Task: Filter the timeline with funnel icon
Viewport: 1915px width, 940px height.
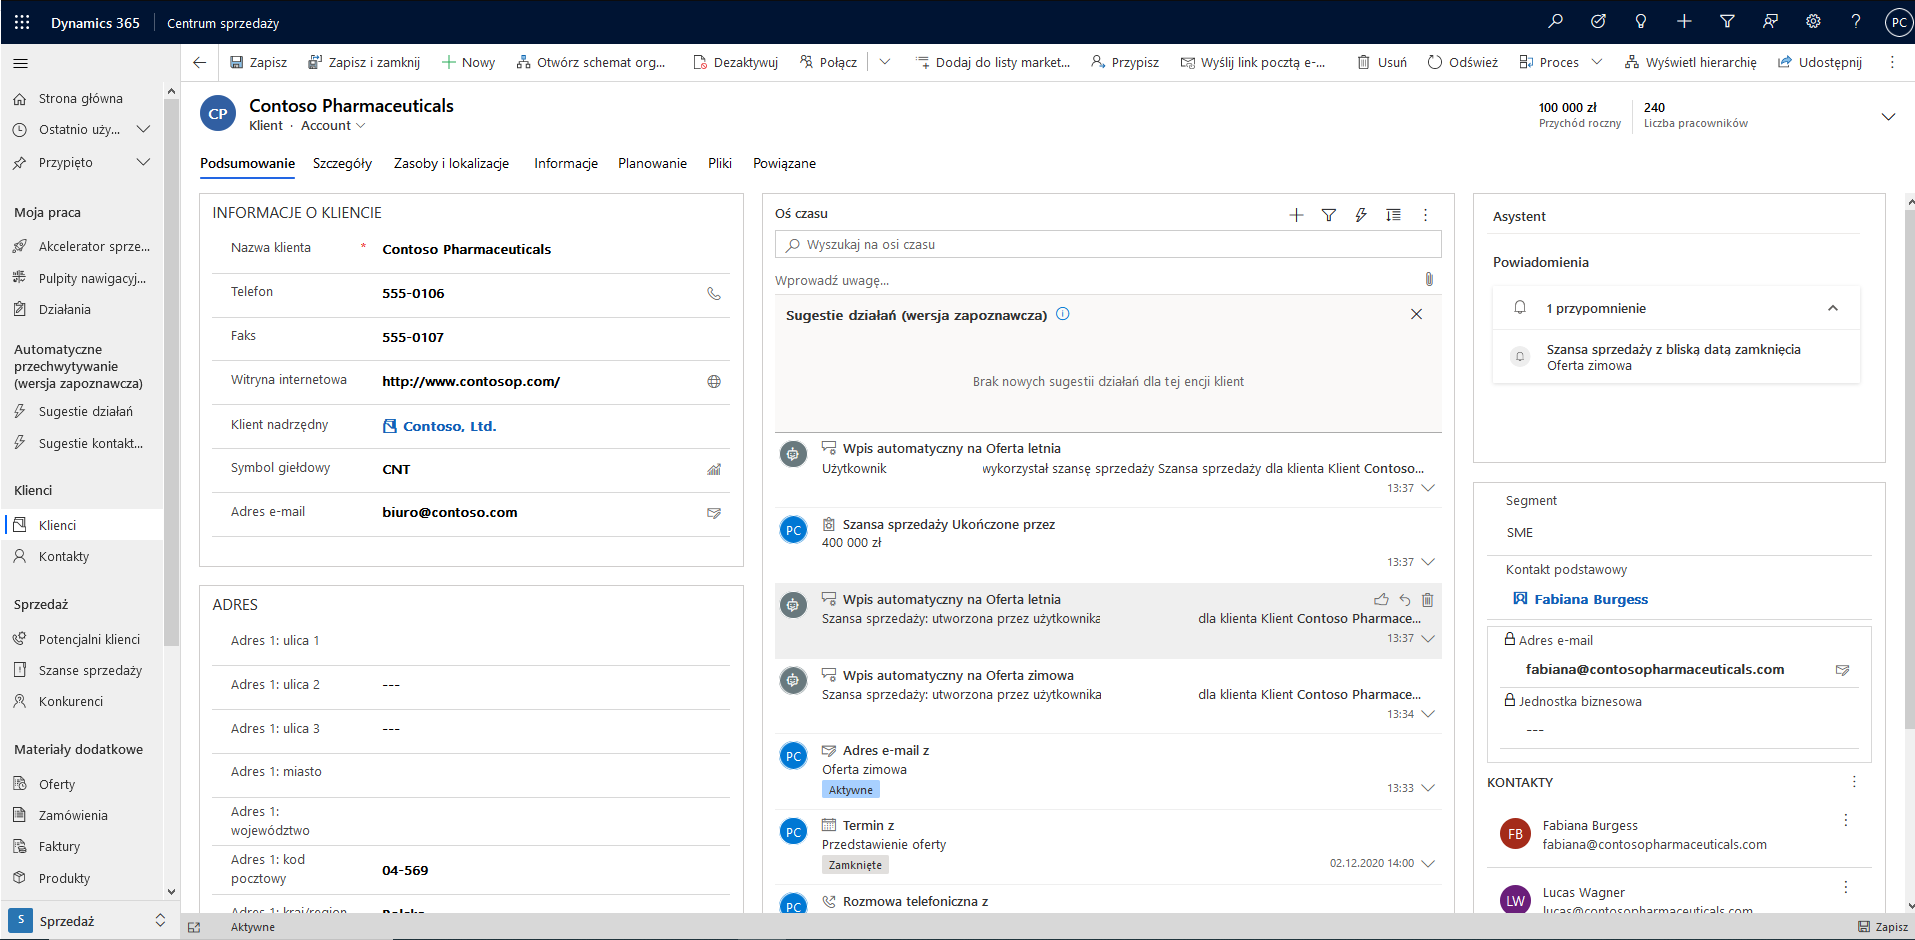Action: (x=1329, y=214)
